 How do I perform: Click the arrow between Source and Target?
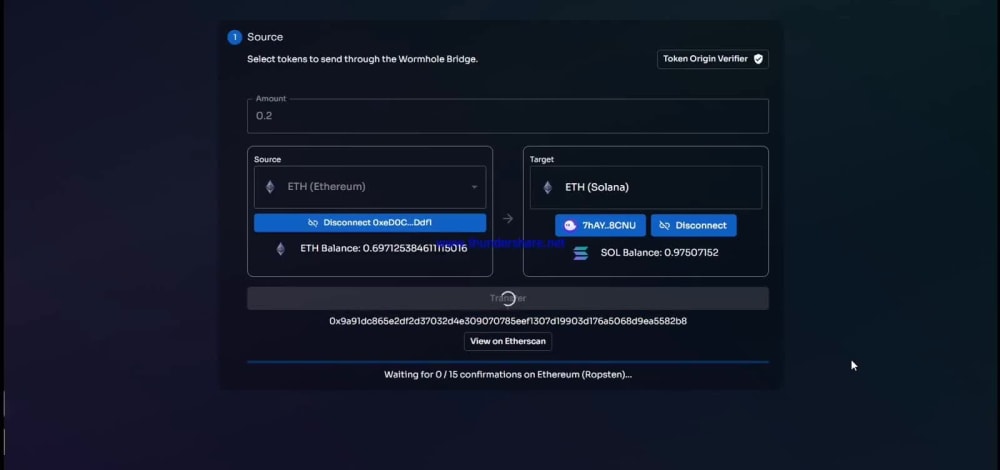[508, 219]
